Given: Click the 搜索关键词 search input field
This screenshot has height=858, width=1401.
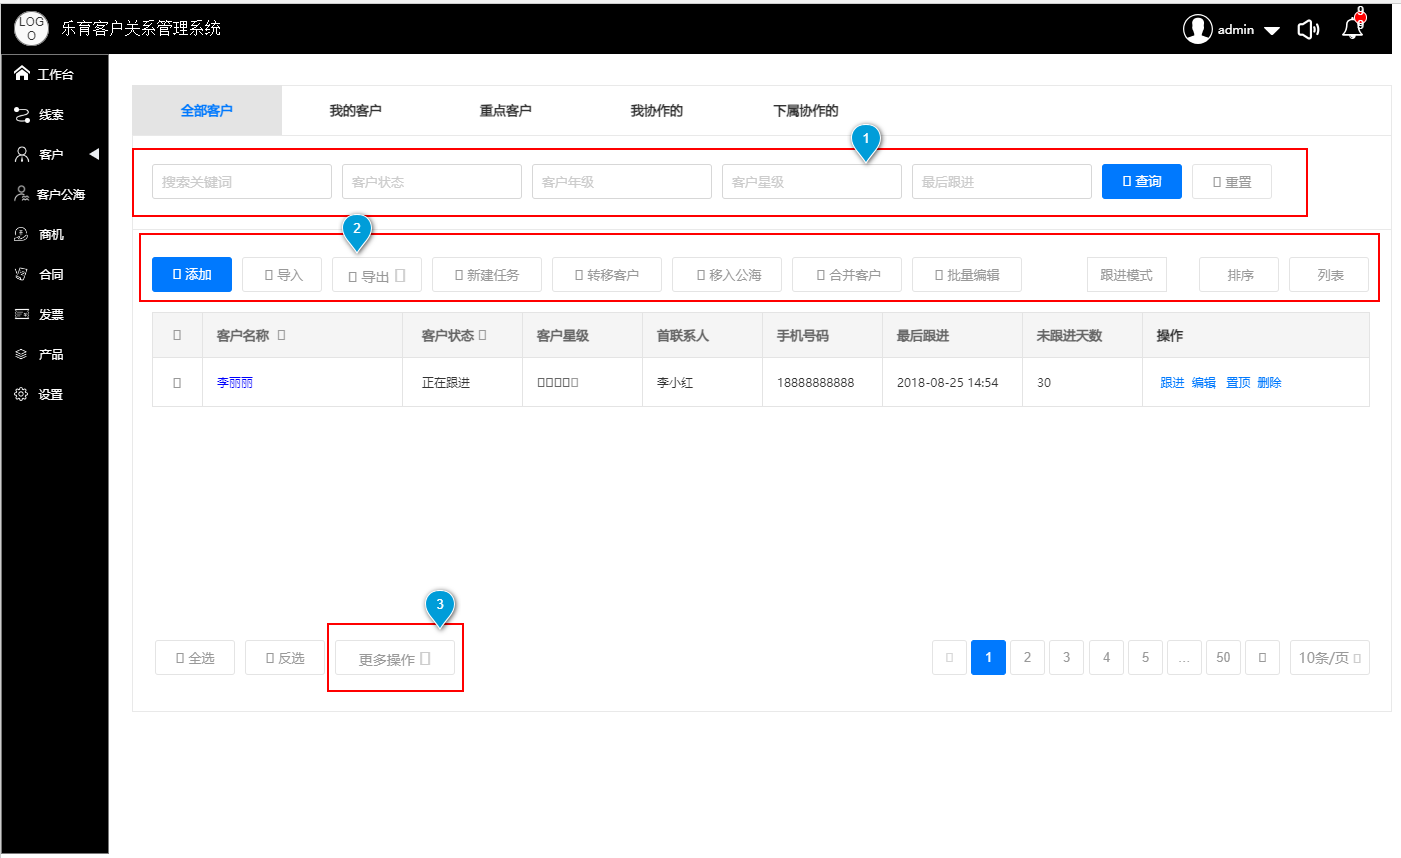Looking at the screenshot, I should (242, 182).
